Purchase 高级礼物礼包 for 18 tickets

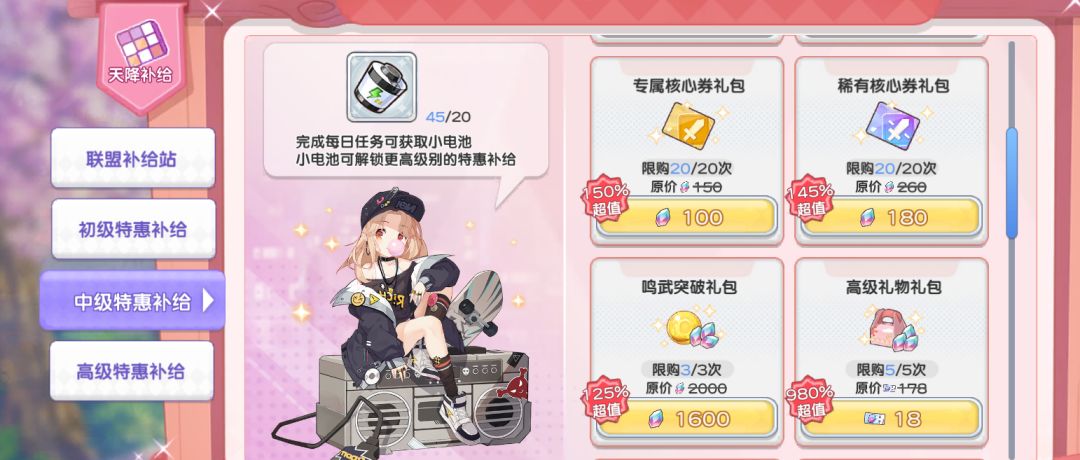(891, 419)
